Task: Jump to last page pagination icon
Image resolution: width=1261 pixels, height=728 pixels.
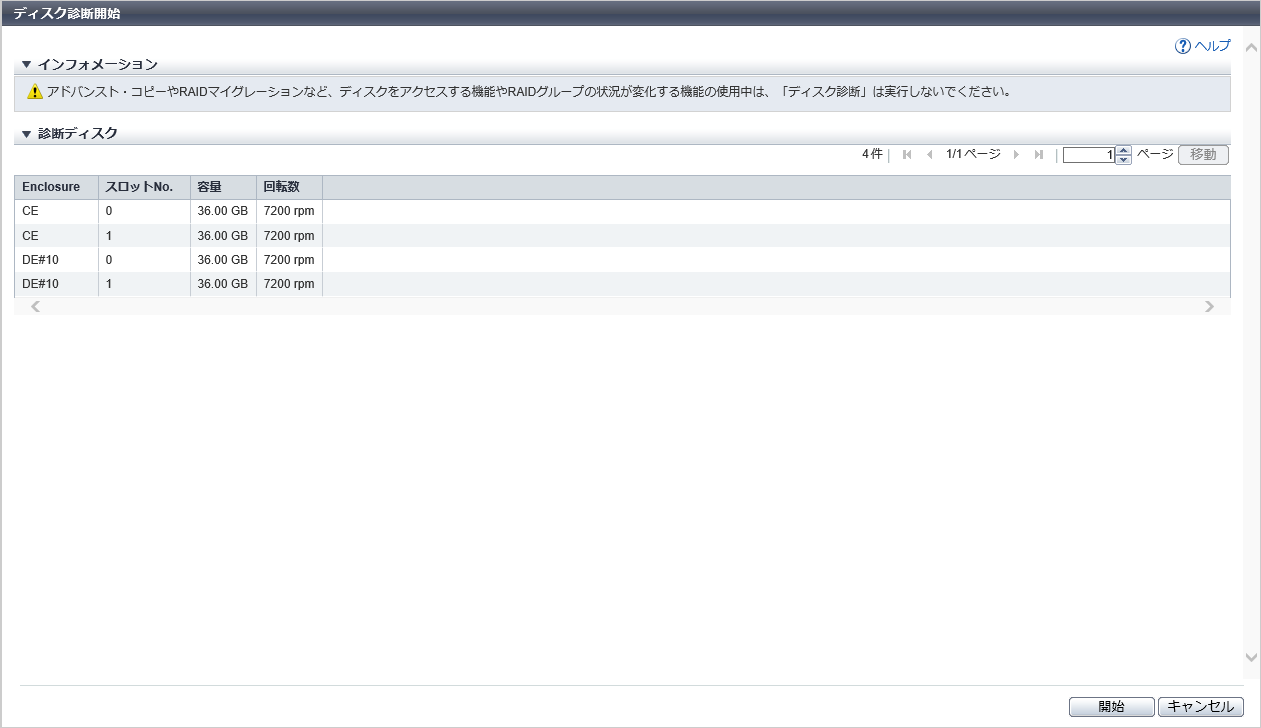Action: click(1039, 155)
